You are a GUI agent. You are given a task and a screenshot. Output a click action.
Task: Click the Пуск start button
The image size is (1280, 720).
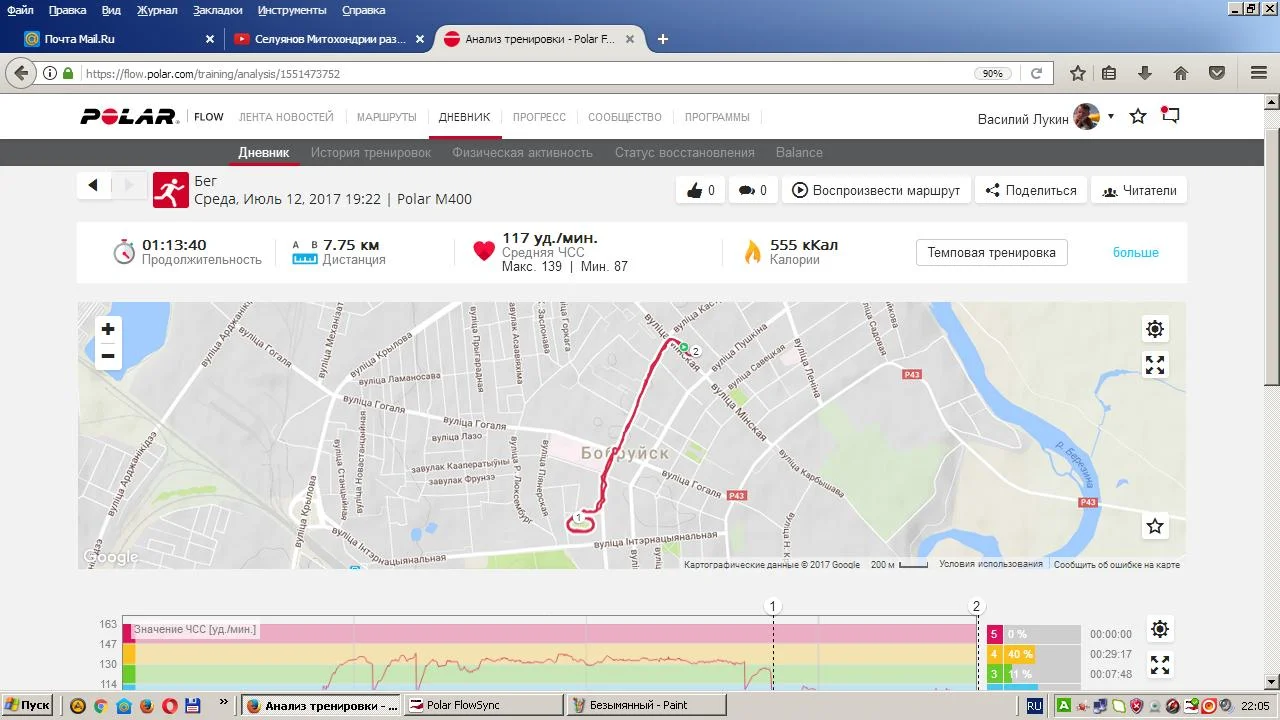(x=27, y=705)
